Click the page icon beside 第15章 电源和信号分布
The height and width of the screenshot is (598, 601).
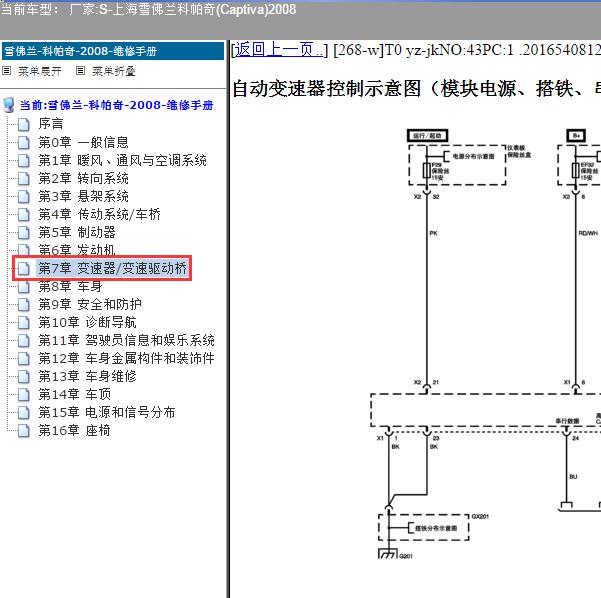(24, 412)
